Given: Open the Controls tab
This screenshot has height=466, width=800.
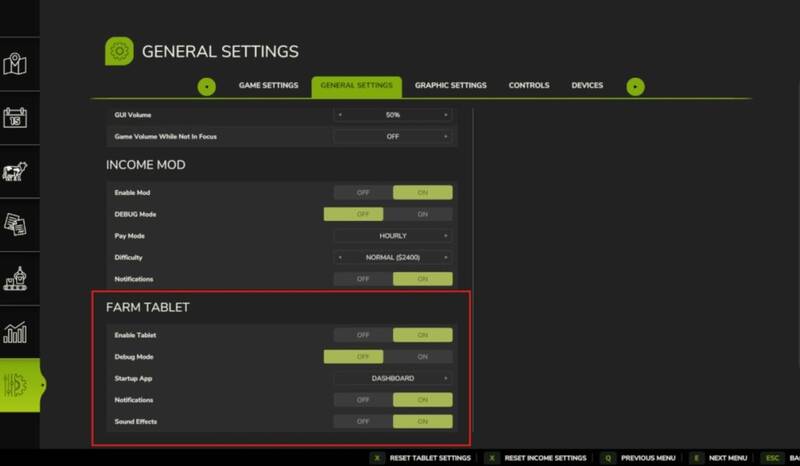Looking at the screenshot, I should [x=529, y=86].
